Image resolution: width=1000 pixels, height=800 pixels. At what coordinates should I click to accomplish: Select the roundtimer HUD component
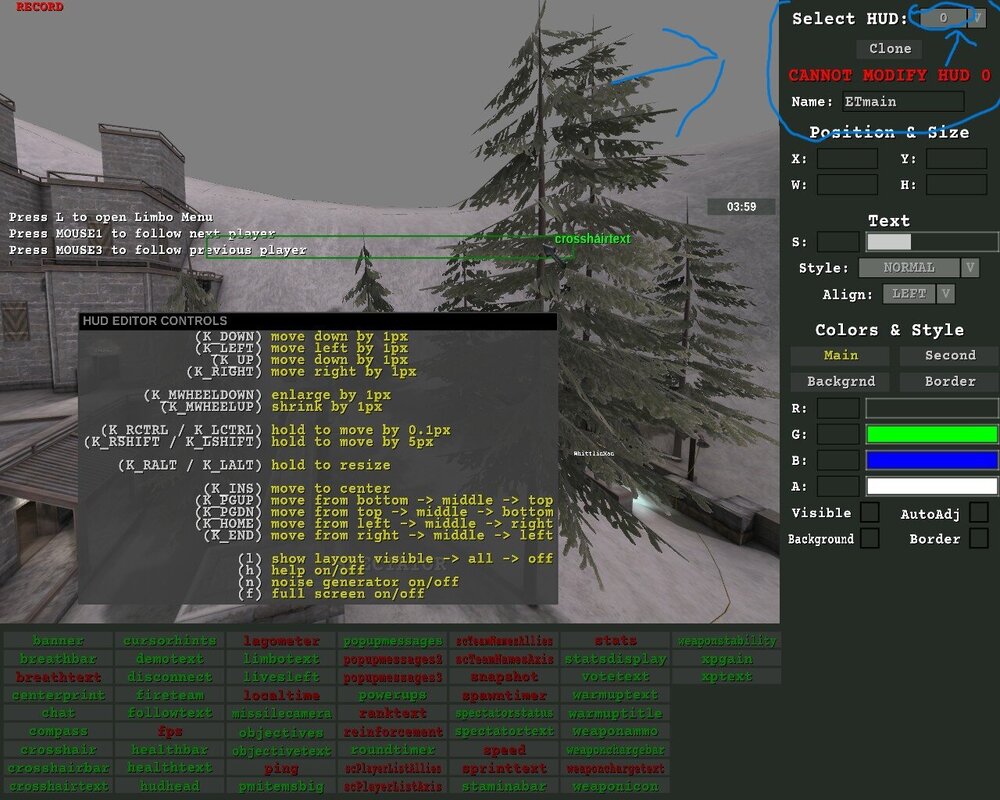393,750
